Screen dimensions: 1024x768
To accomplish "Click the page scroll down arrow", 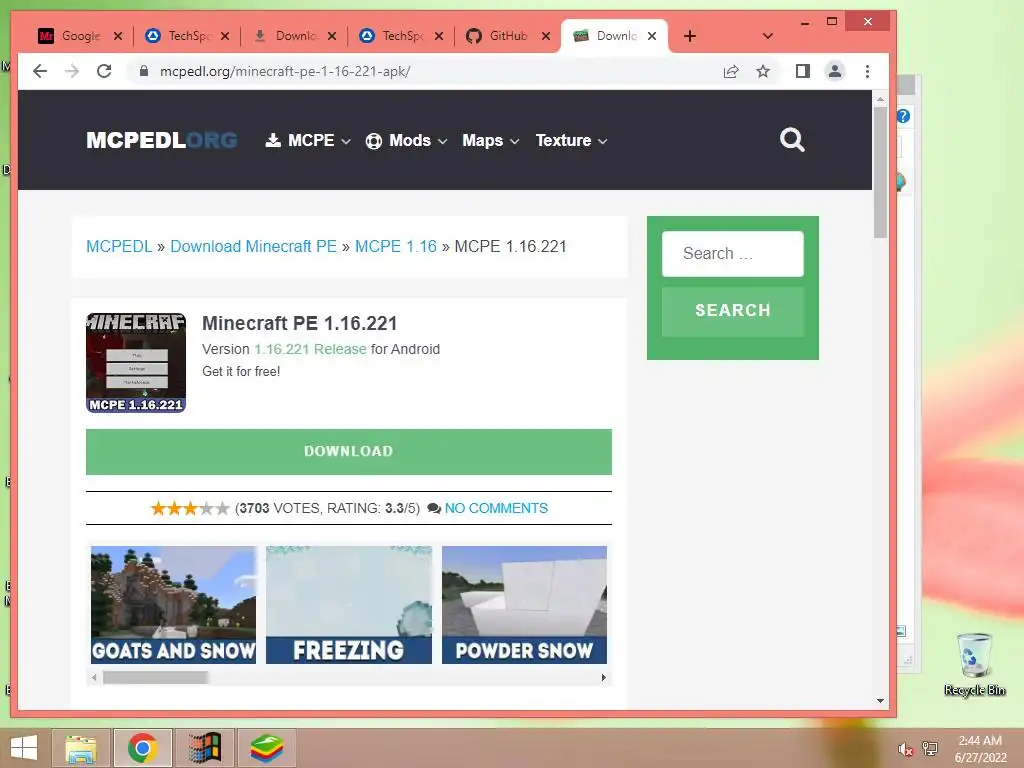I will pos(880,701).
